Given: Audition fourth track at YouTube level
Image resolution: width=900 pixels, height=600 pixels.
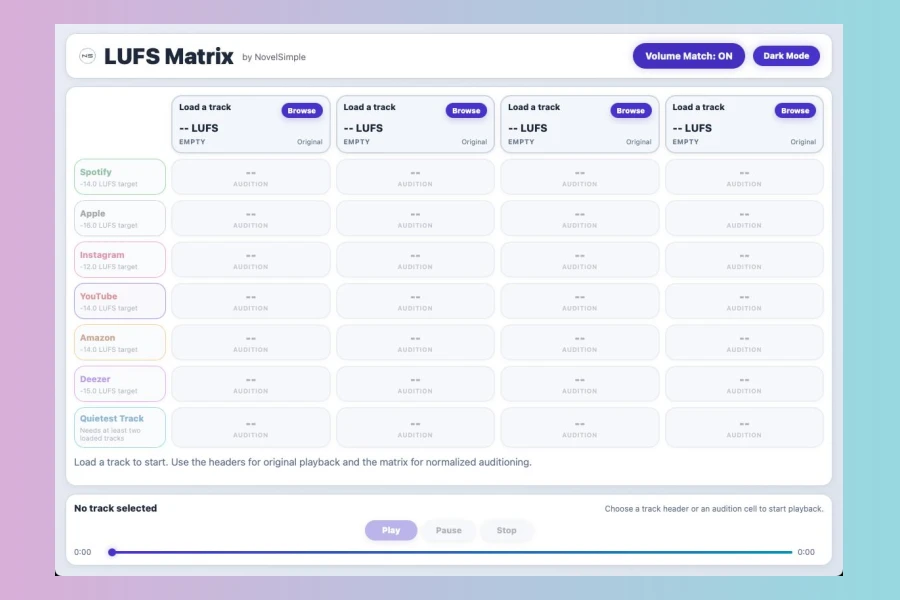Looking at the screenshot, I should [744, 301].
